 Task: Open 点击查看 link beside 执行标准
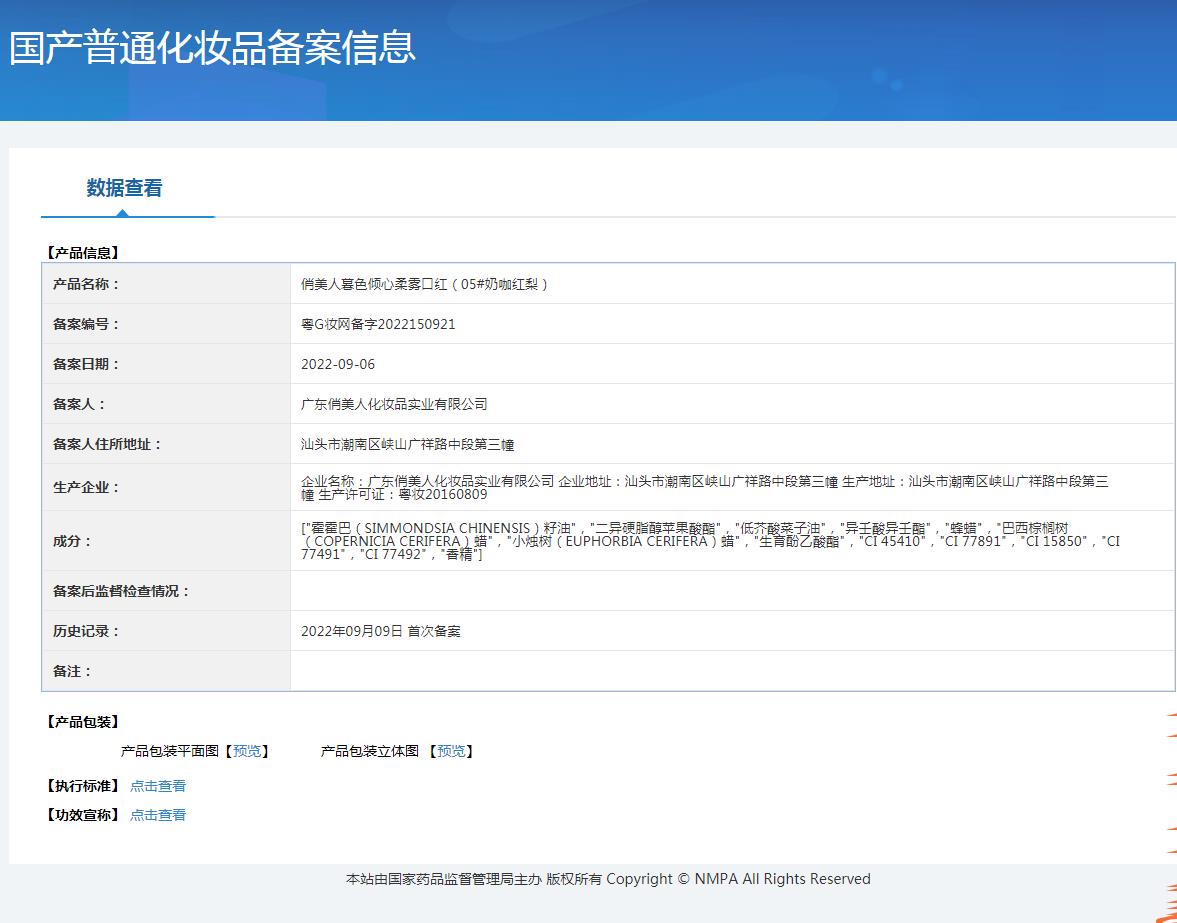[158, 786]
